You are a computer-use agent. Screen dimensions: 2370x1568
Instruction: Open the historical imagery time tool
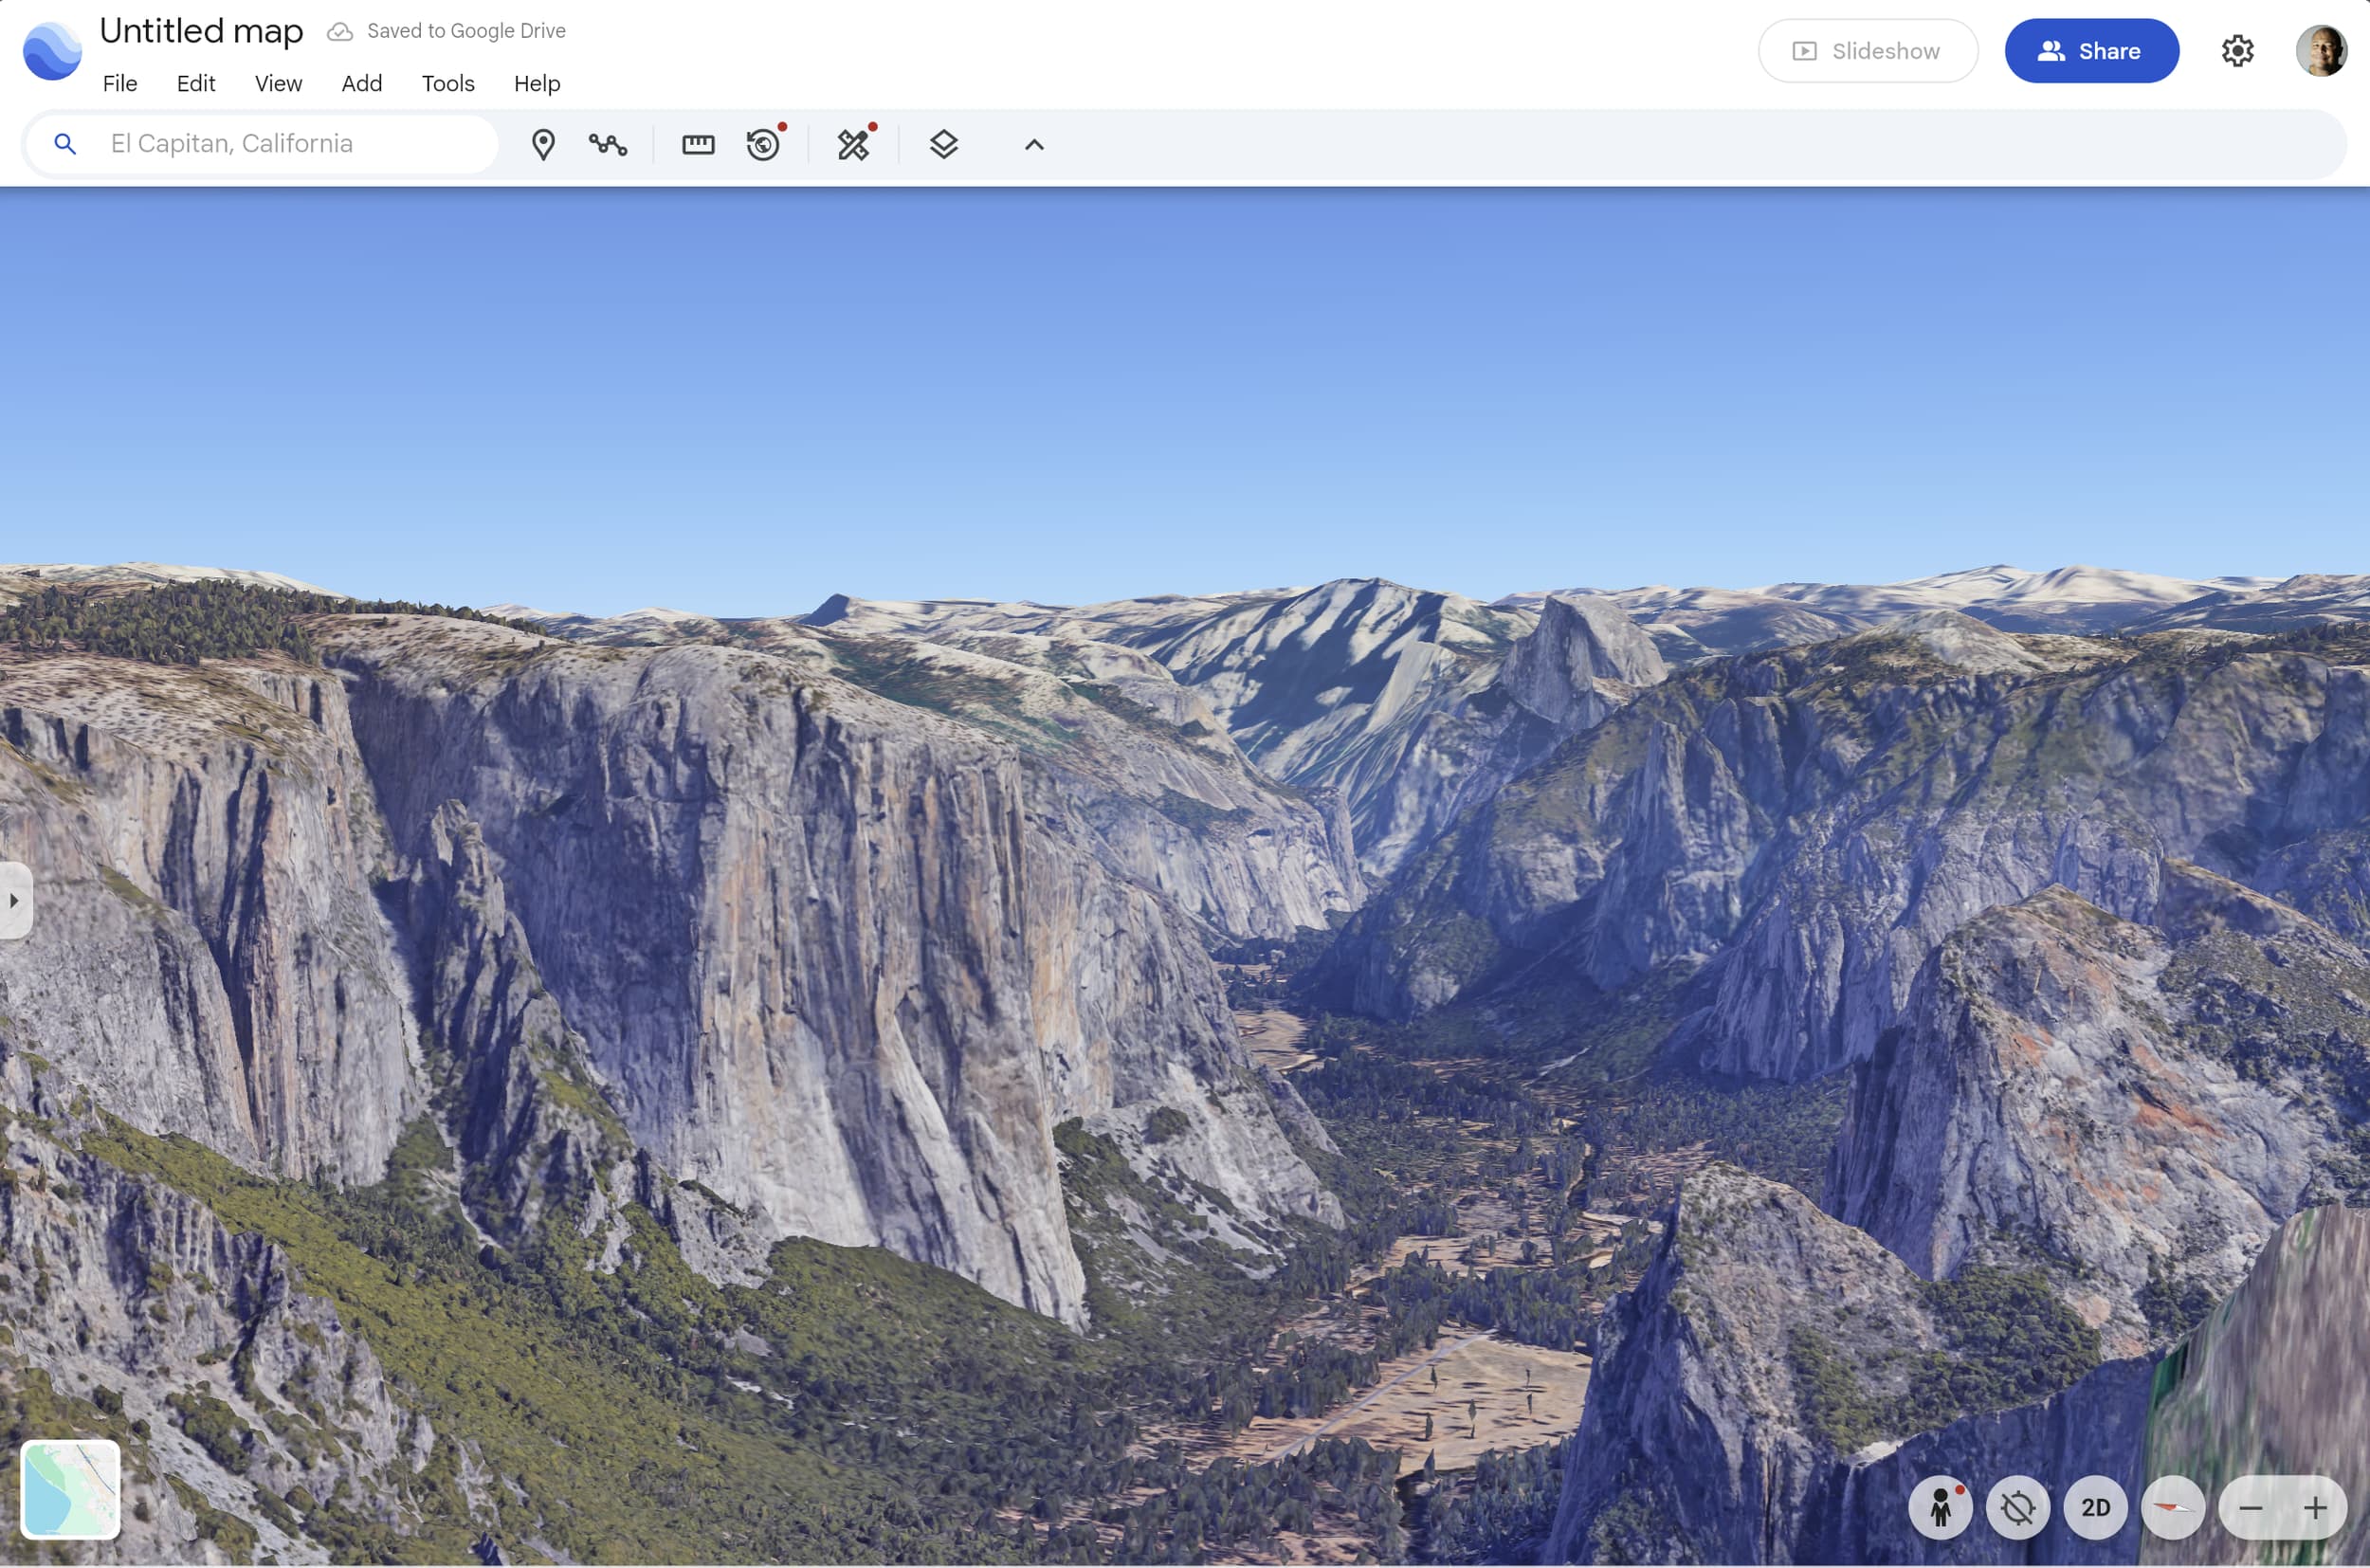(x=764, y=145)
